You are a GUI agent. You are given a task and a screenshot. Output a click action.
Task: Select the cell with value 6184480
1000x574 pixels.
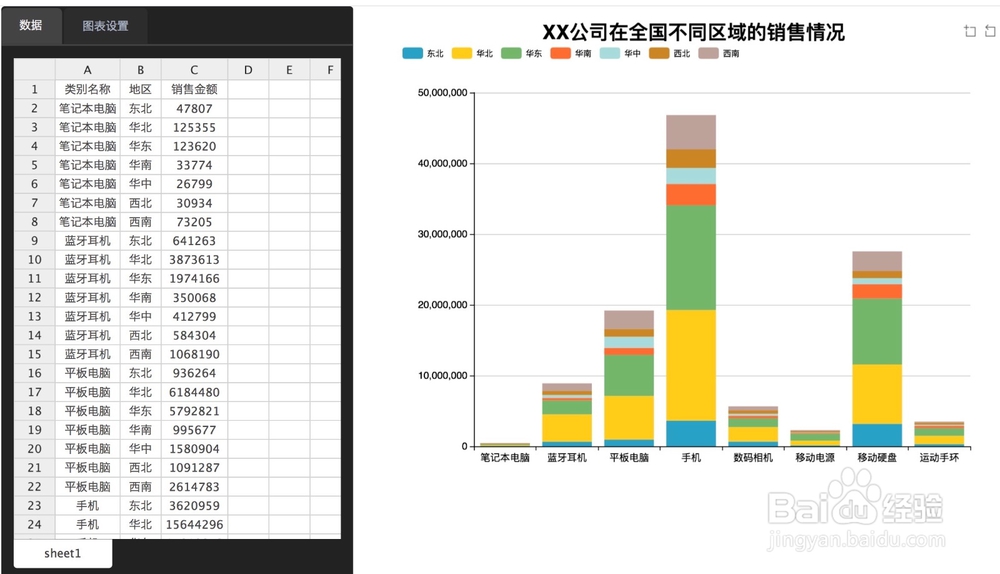194,392
